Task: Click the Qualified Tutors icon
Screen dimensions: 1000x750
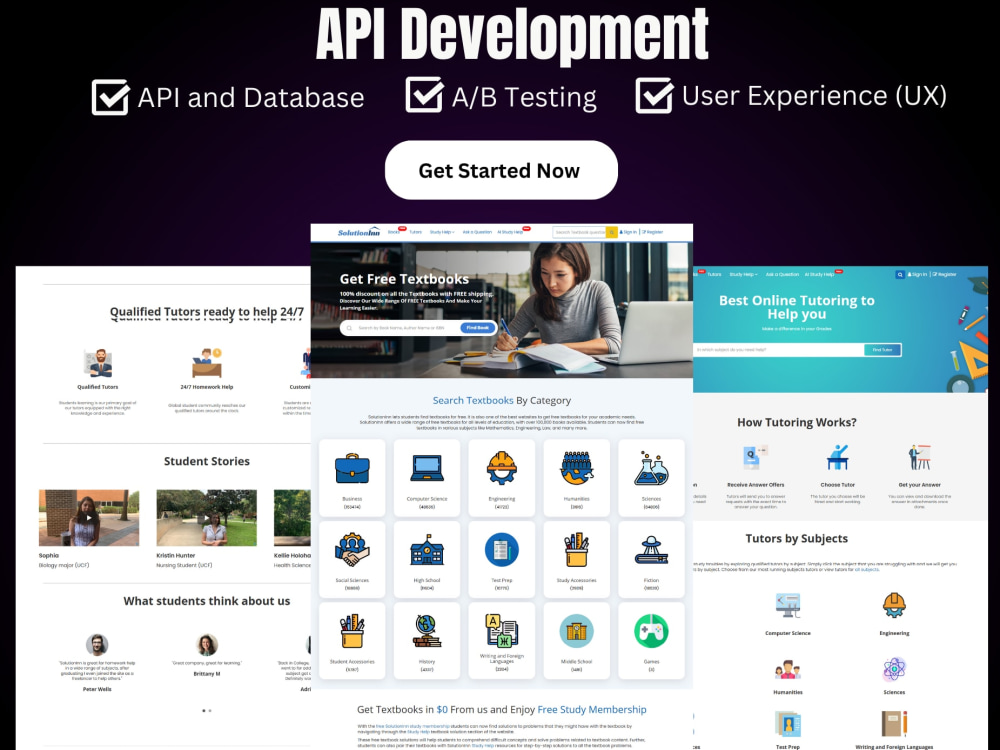Action: 98,363
